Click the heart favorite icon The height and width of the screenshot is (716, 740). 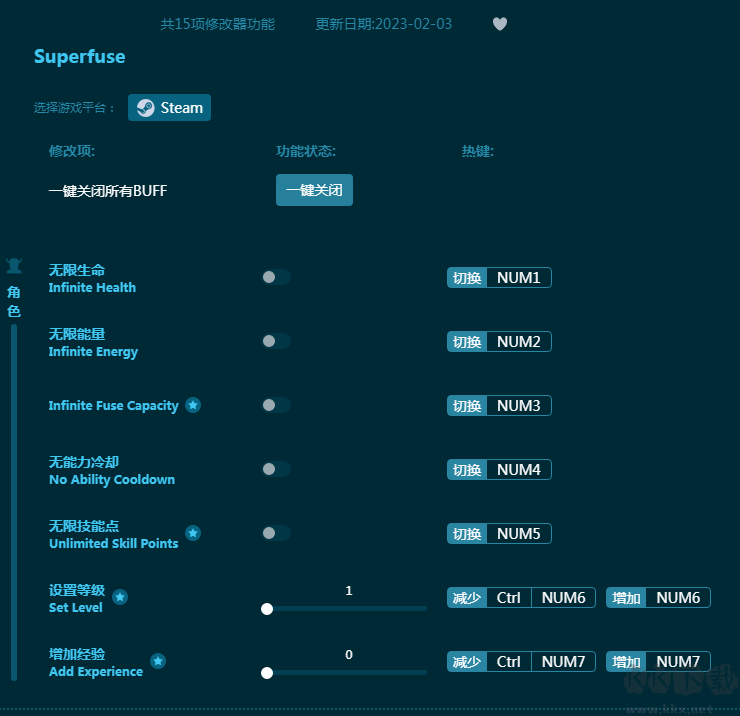click(500, 24)
